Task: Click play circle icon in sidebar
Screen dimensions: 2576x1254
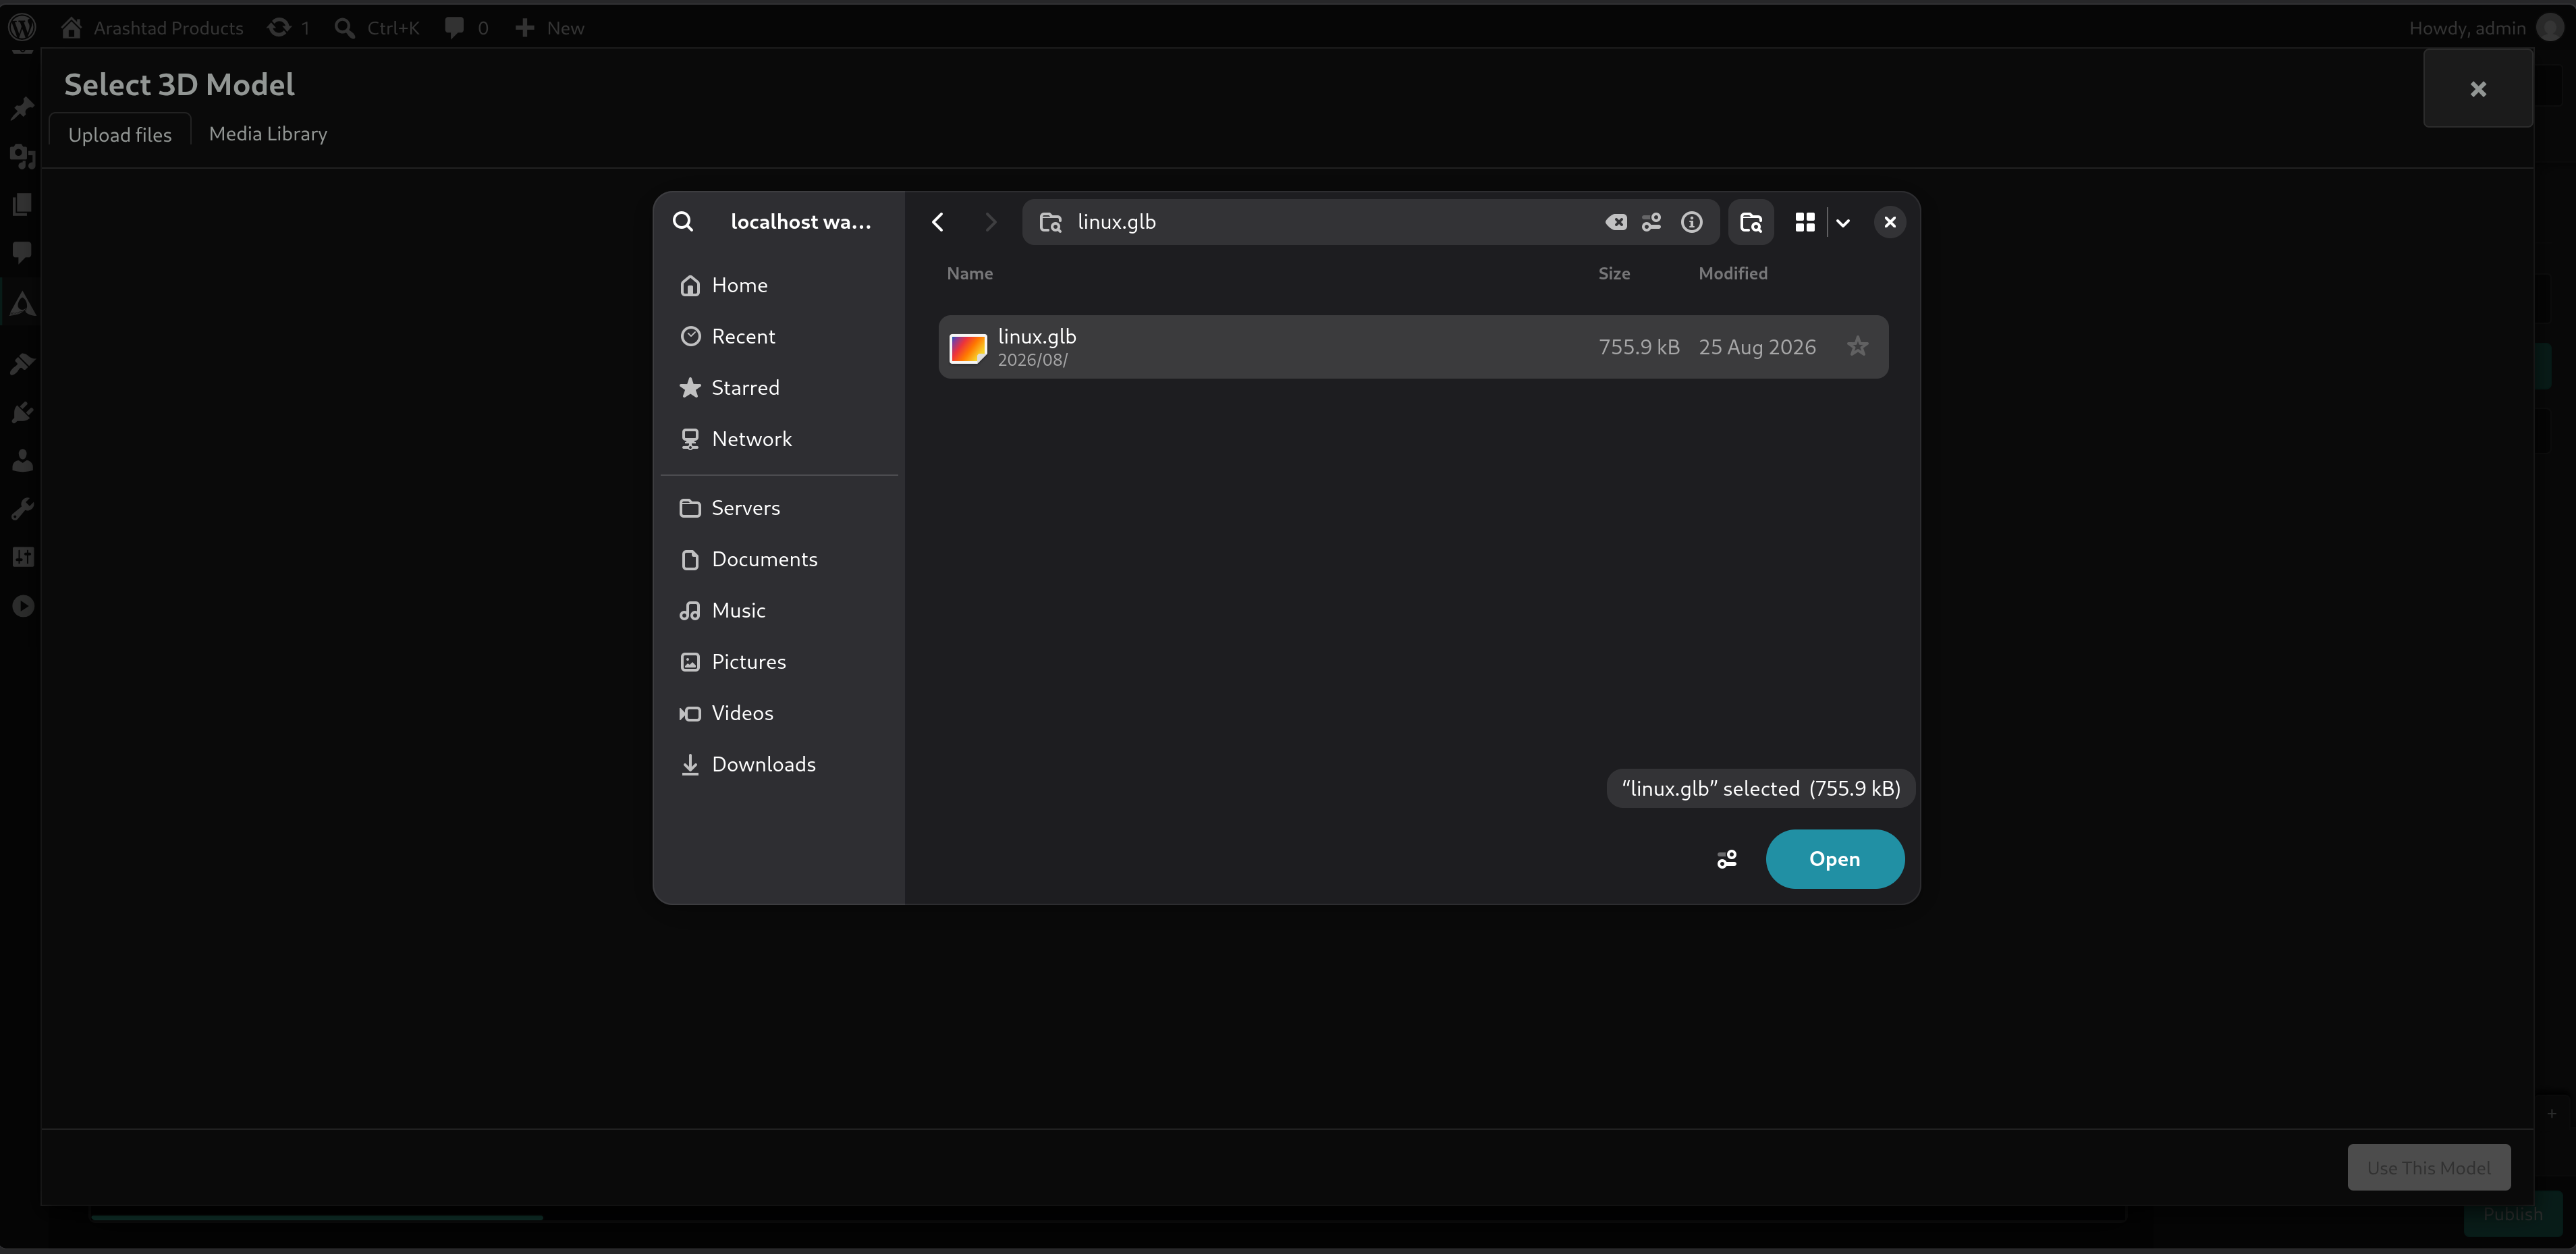Action: click(x=22, y=606)
